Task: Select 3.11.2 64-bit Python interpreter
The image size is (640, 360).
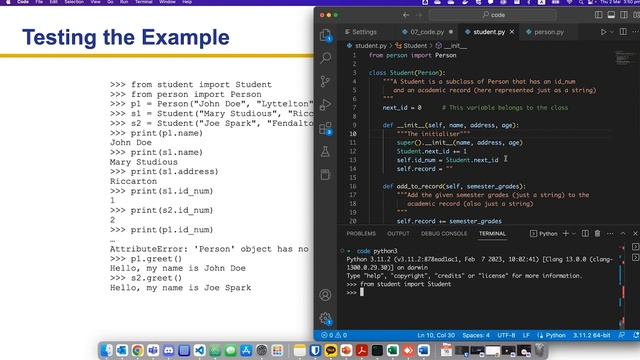Action: [x=591, y=335]
